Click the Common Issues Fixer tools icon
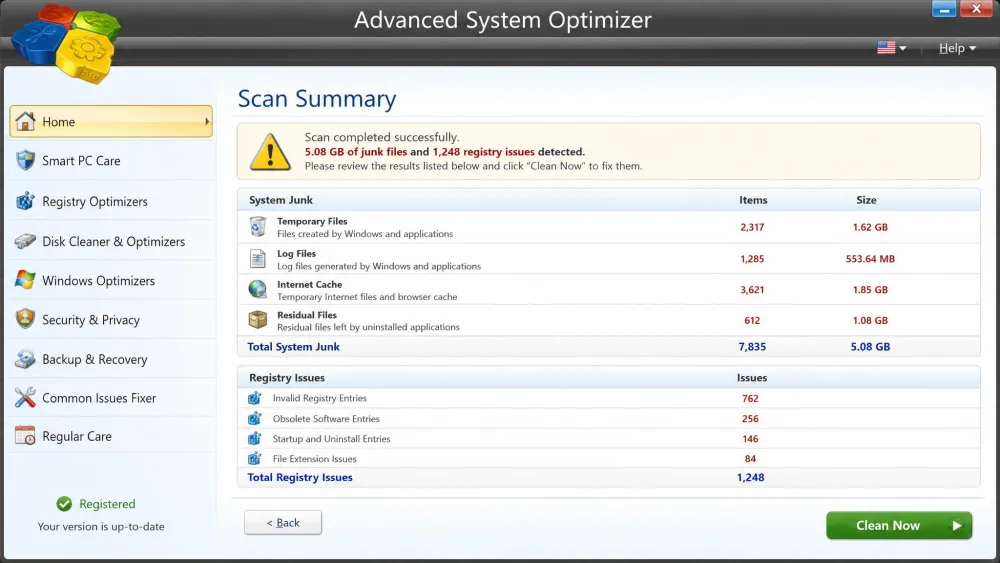The width and height of the screenshot is (1000, 563). [x=26, y=397]
